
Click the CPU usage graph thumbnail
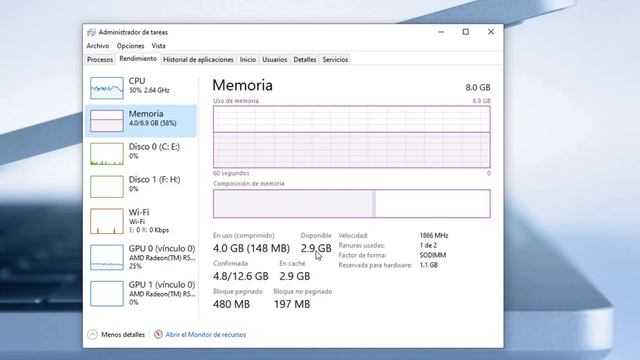[x=107, y=88]
